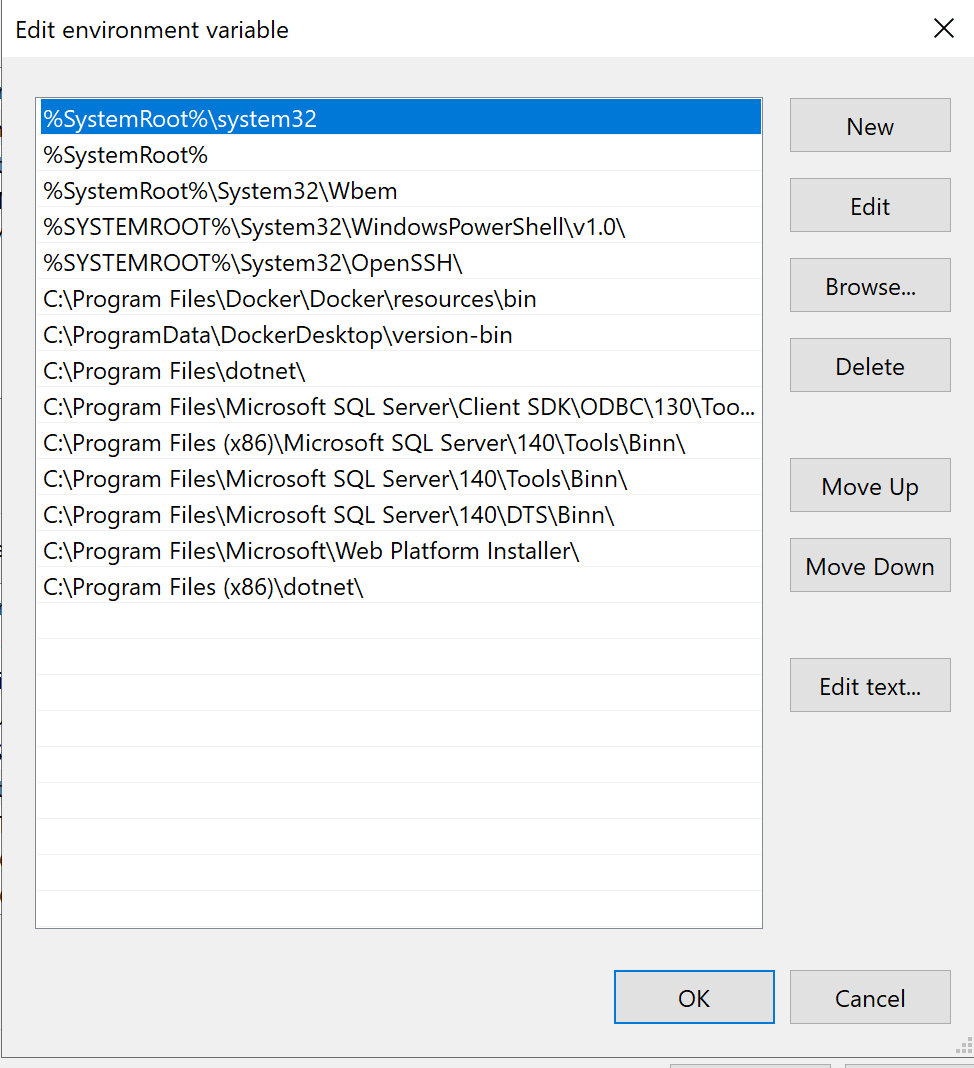Move the selected entry up
The image size is (974, 1068).
click(870, 485)
